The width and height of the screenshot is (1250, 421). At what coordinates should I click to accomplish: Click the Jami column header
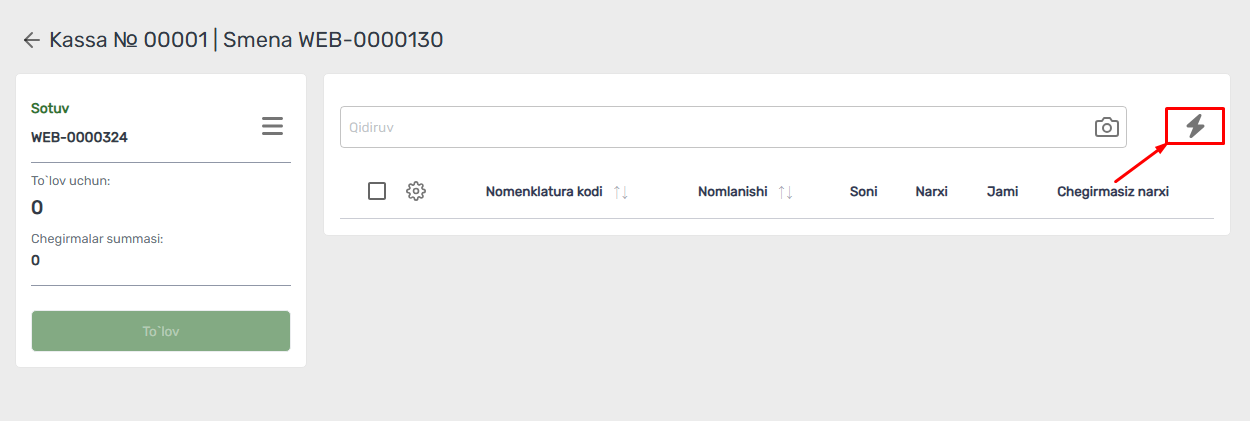click(x=1002, y=192)
